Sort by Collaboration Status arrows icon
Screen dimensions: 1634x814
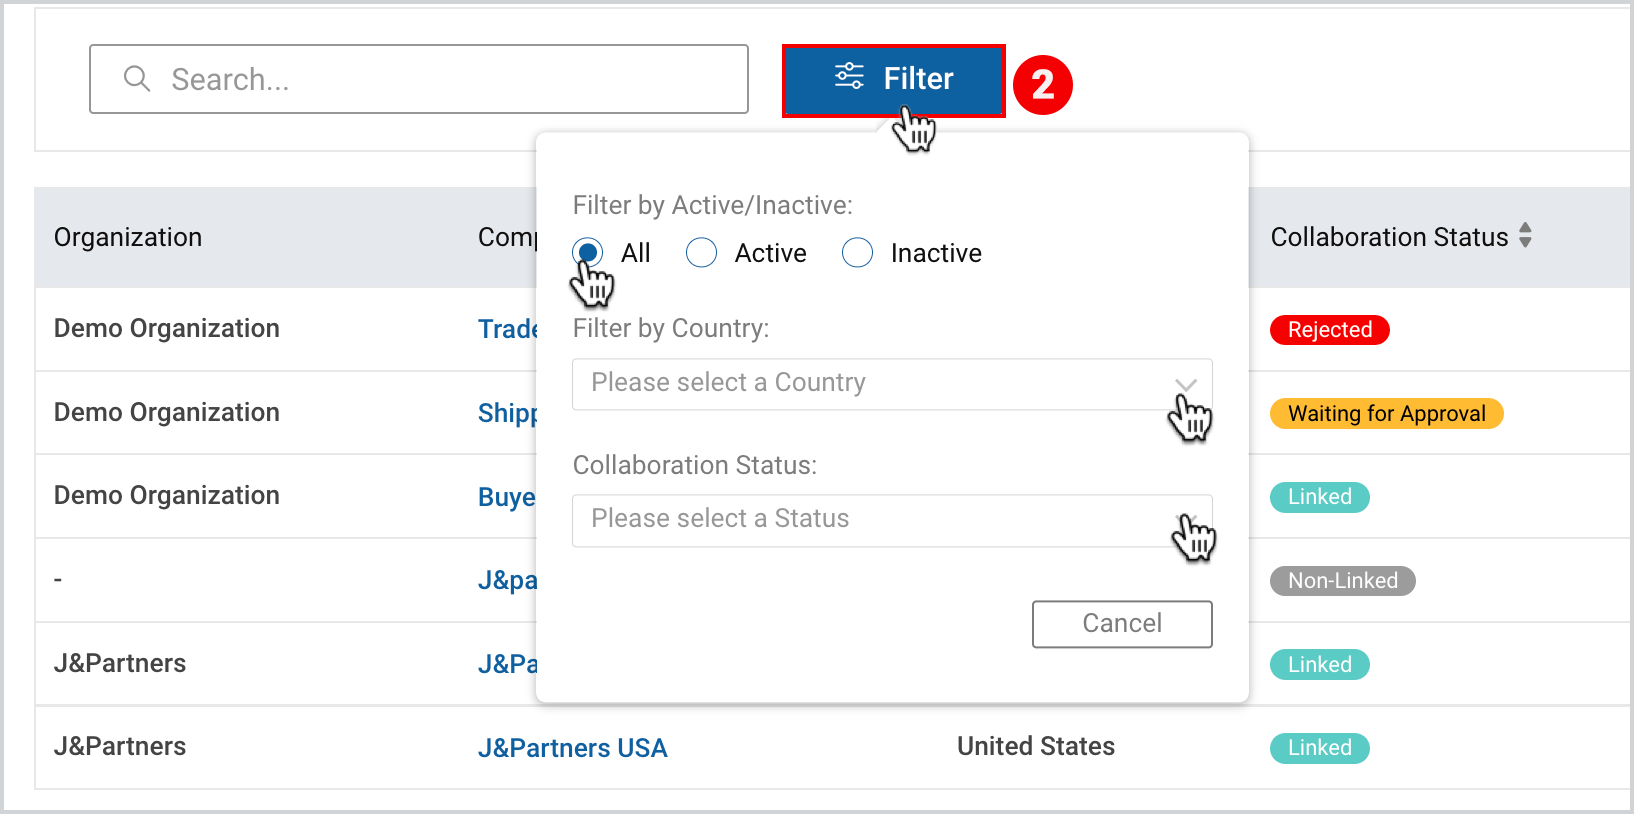click(x=1525, y=236)
